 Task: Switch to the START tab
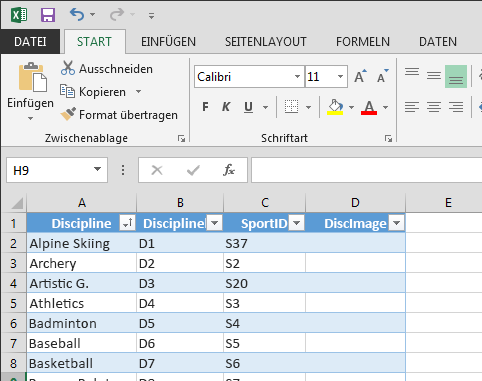pos(94,42)
